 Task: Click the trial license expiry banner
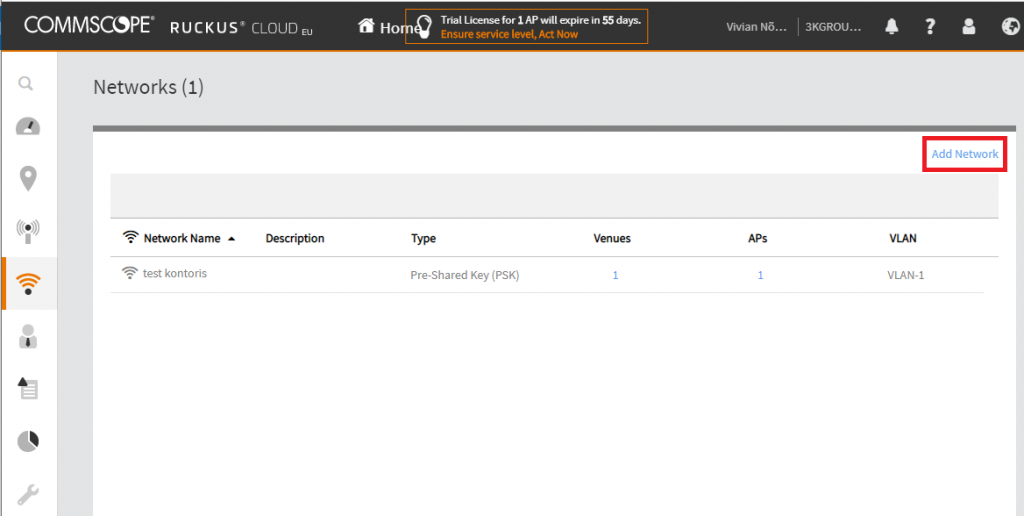[527, 27]
